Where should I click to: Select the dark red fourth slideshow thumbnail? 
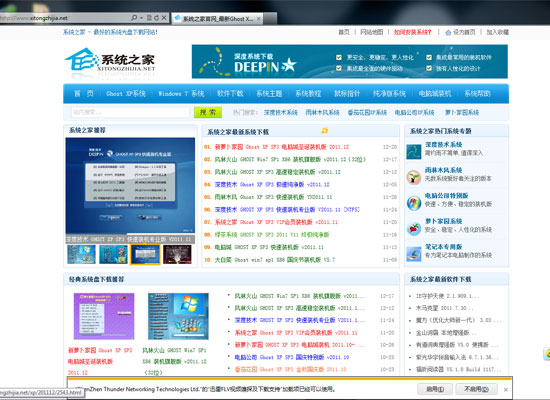pyautogui.click(x=177, y=254)
